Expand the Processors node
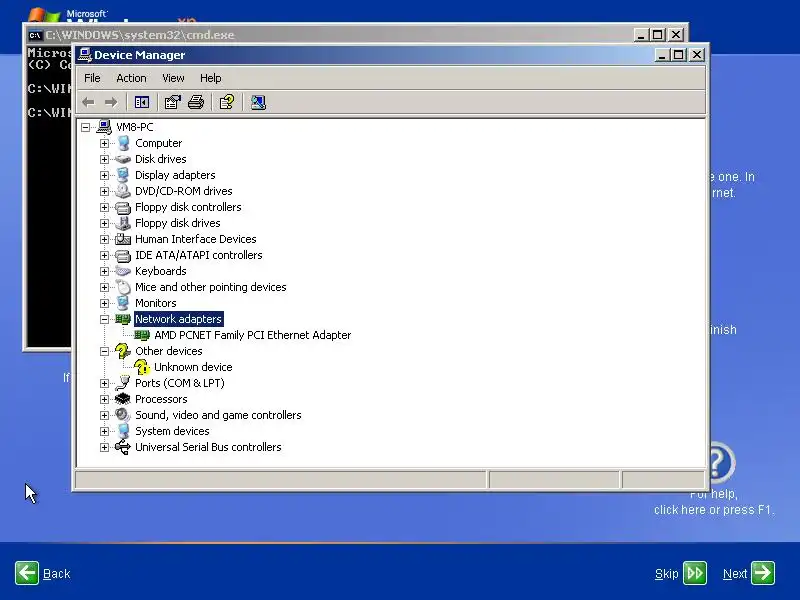The image size is (800, 600). [104, 399]
